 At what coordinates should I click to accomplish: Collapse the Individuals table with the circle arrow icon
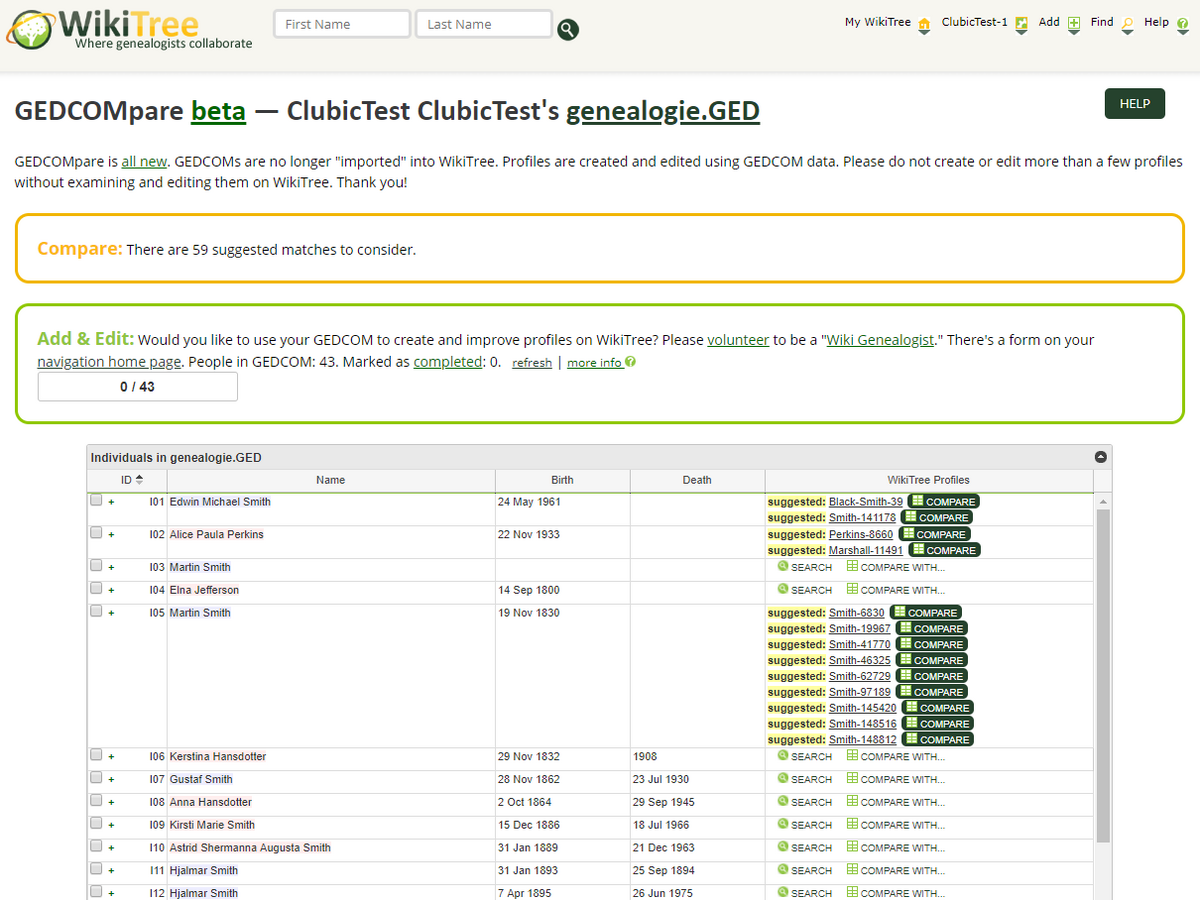[1101, 457]
